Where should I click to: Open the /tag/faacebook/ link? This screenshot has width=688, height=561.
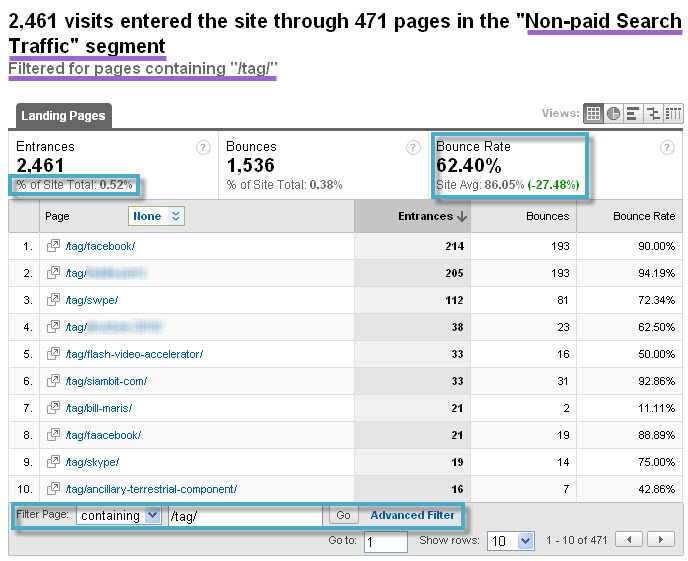pos(103,435)
